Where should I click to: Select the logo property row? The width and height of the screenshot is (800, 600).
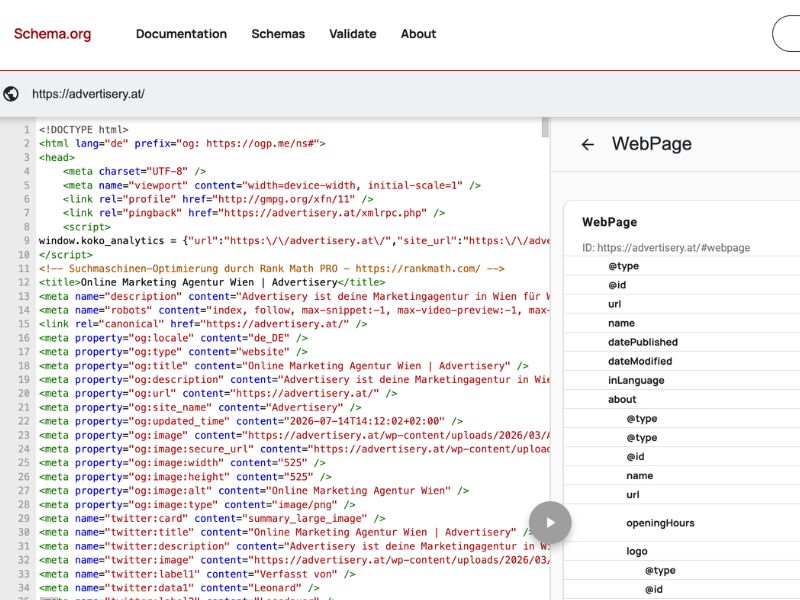pos(682,551)
